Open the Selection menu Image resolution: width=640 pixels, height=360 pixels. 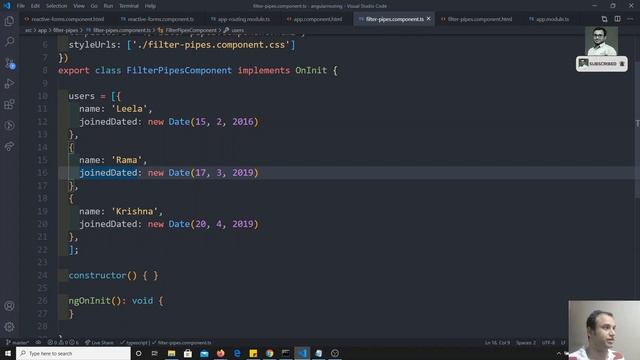tap(56, 6)
